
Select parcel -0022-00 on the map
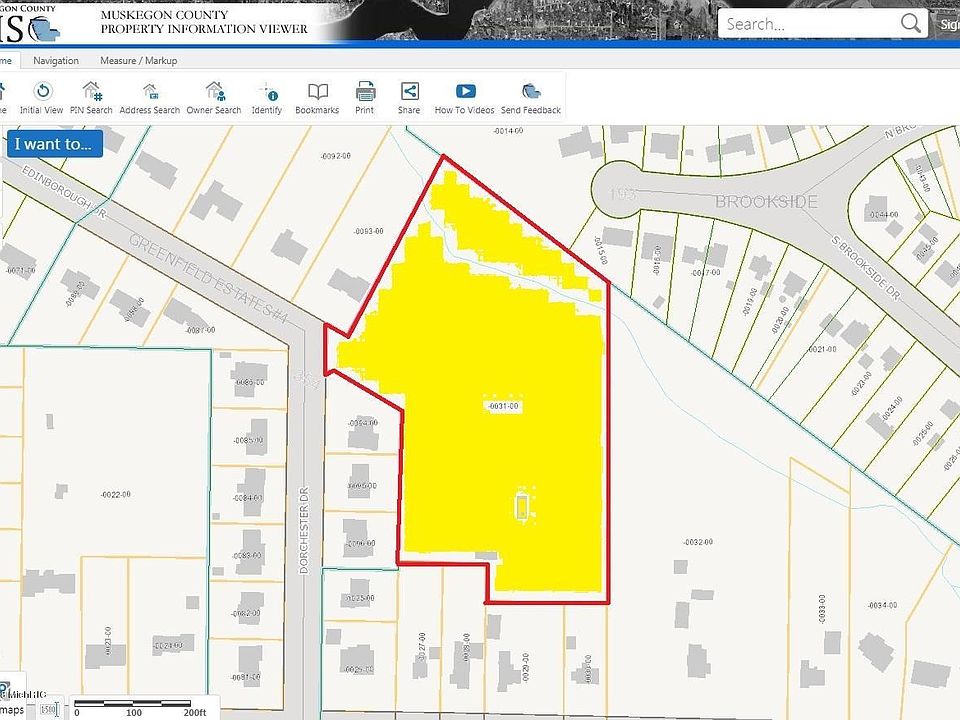[x=116, y=493]
